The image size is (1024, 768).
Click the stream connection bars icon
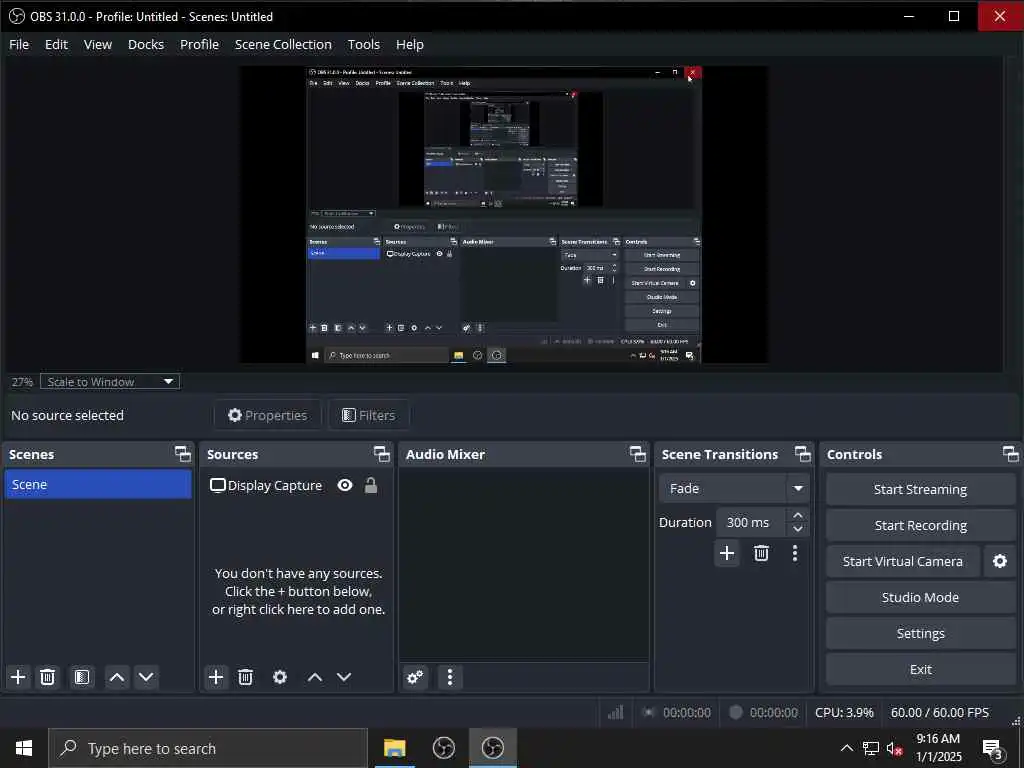[615, 712]
